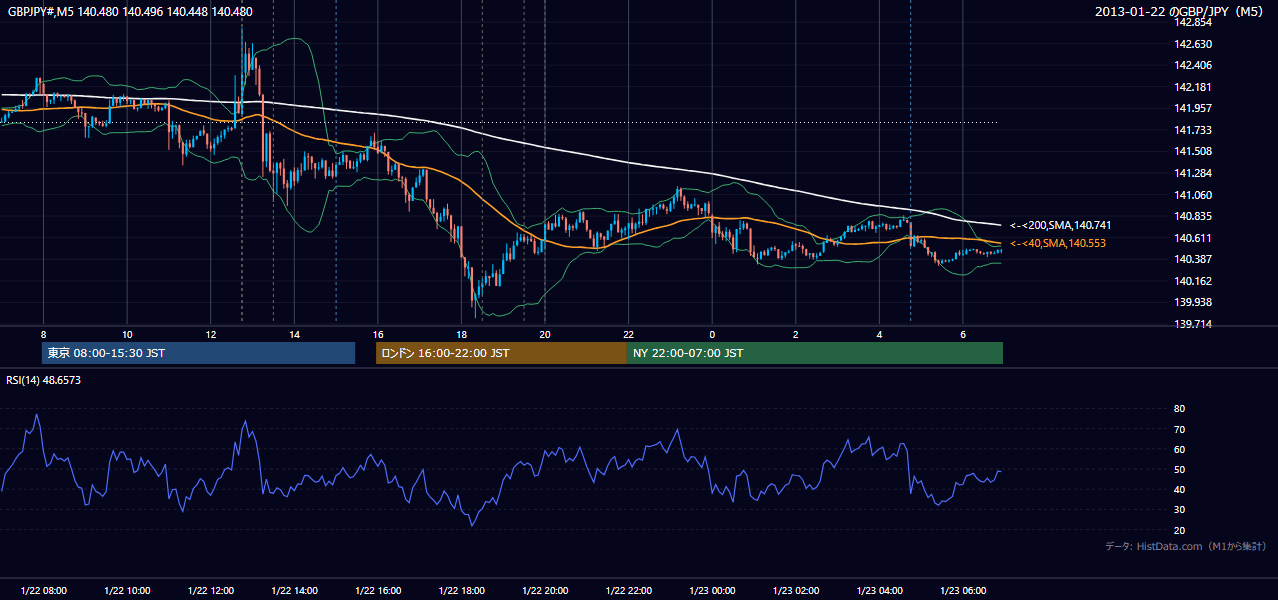Click the 1/23 04:00 bottom time label

(880, 591)
